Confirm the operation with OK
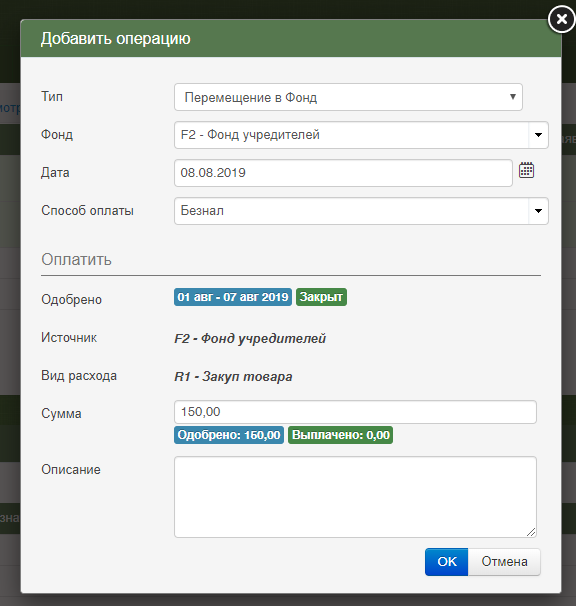This screenshot has width=576, height=606. tap(446, 562)
